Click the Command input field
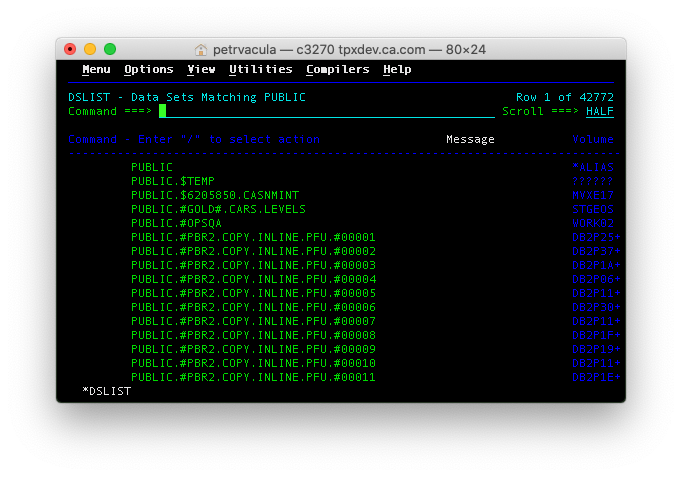This screenshot has height=477, width=682. (327, 111)
